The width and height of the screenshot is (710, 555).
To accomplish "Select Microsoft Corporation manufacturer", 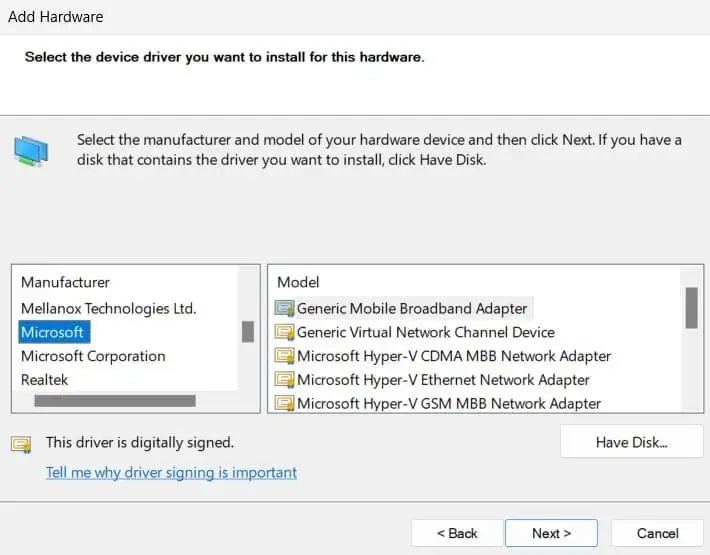I will pyautogui.click(x=93, y=356).
